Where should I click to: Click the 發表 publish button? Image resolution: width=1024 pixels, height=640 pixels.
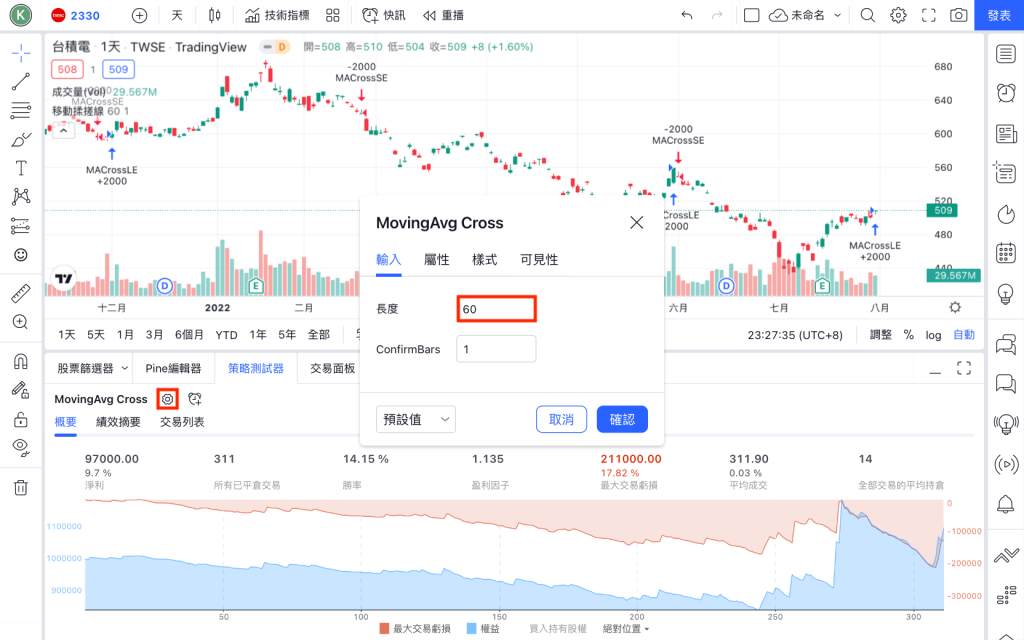pyautogui.click(x=999, y=16)
